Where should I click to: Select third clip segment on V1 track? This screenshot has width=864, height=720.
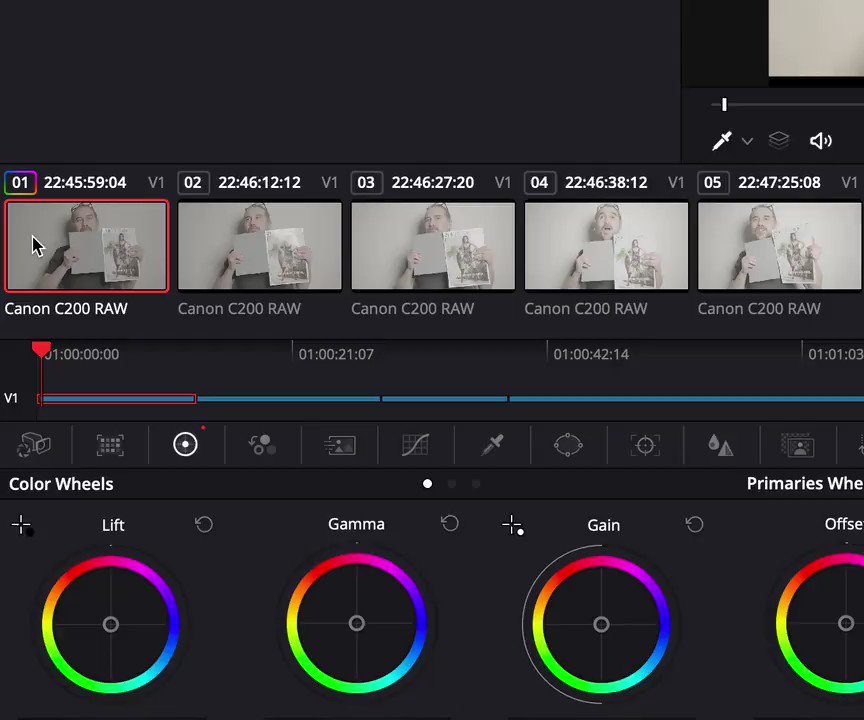445,398
